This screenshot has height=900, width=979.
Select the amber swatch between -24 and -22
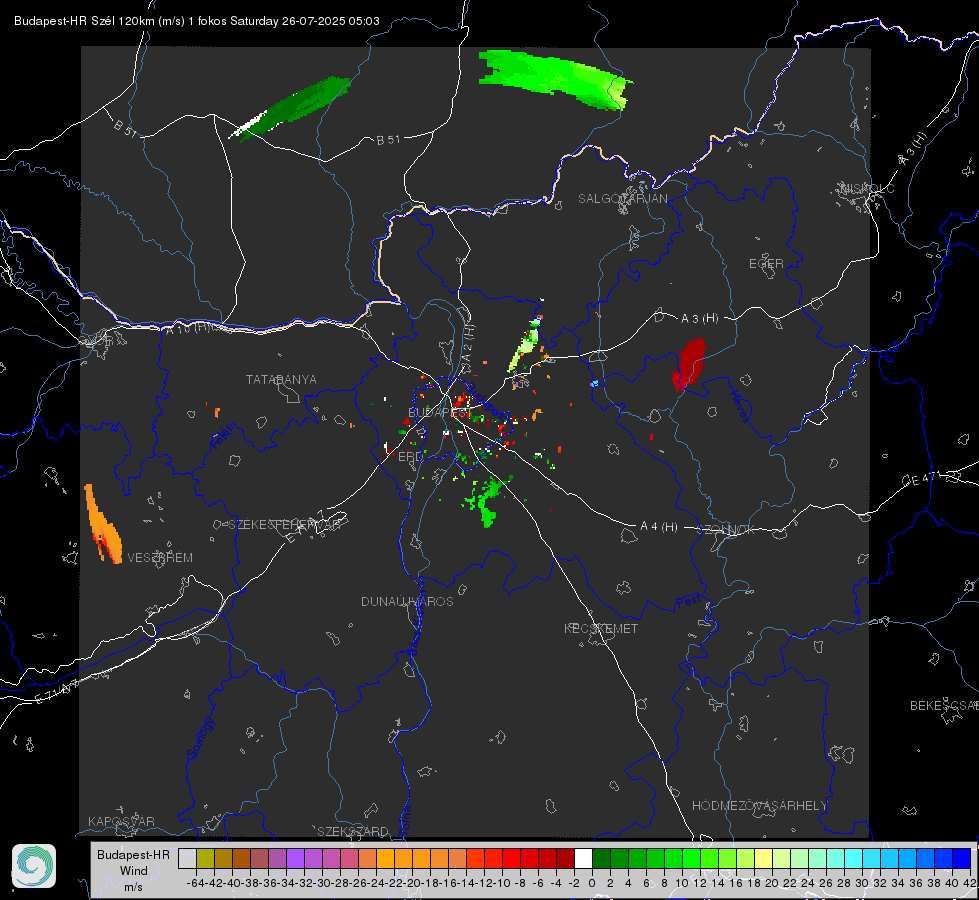pyautogui.click(x=385, y=858)
